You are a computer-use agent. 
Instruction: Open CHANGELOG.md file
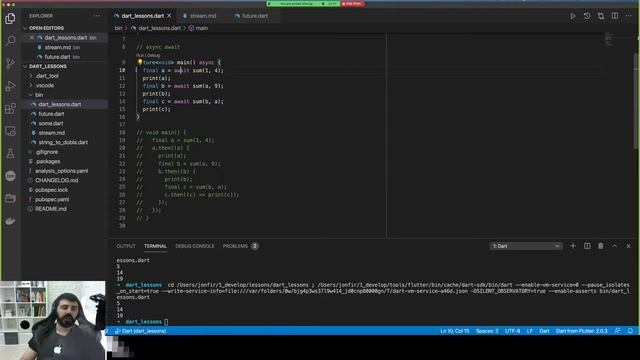click(x=56, y=180)
